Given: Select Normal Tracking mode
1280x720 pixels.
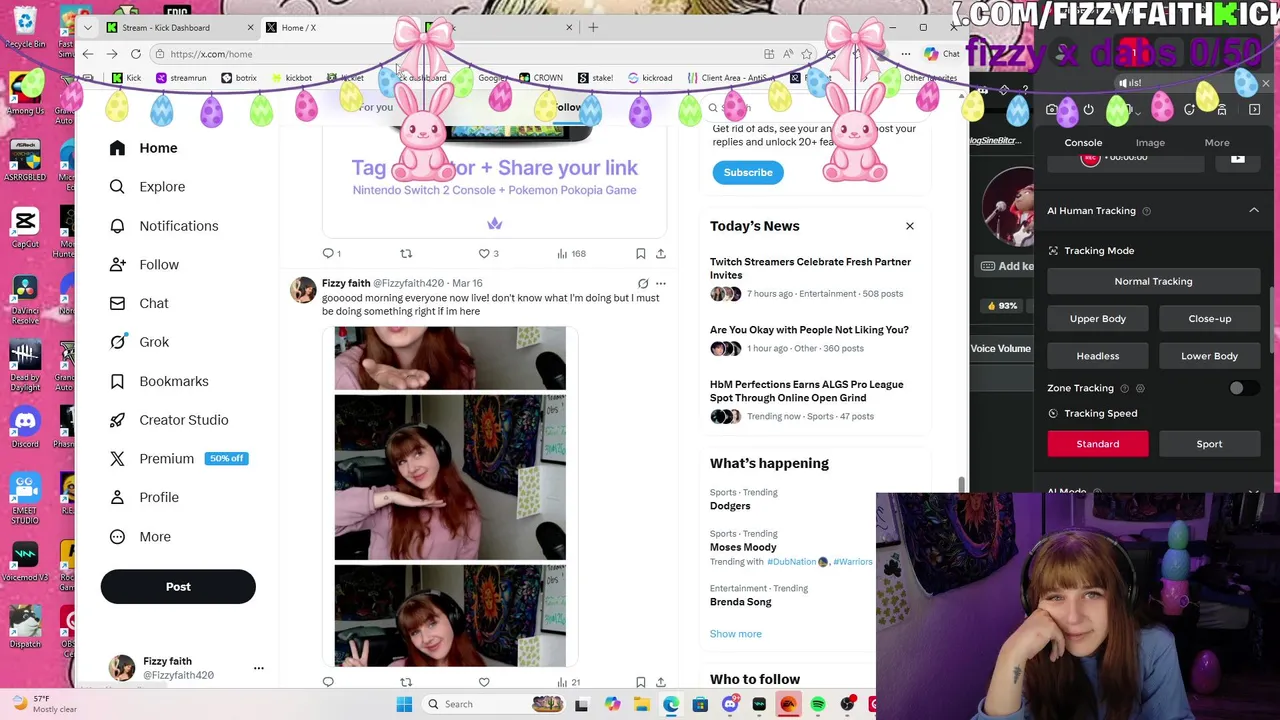Looking at the screenshot, I should [1153, 281].
